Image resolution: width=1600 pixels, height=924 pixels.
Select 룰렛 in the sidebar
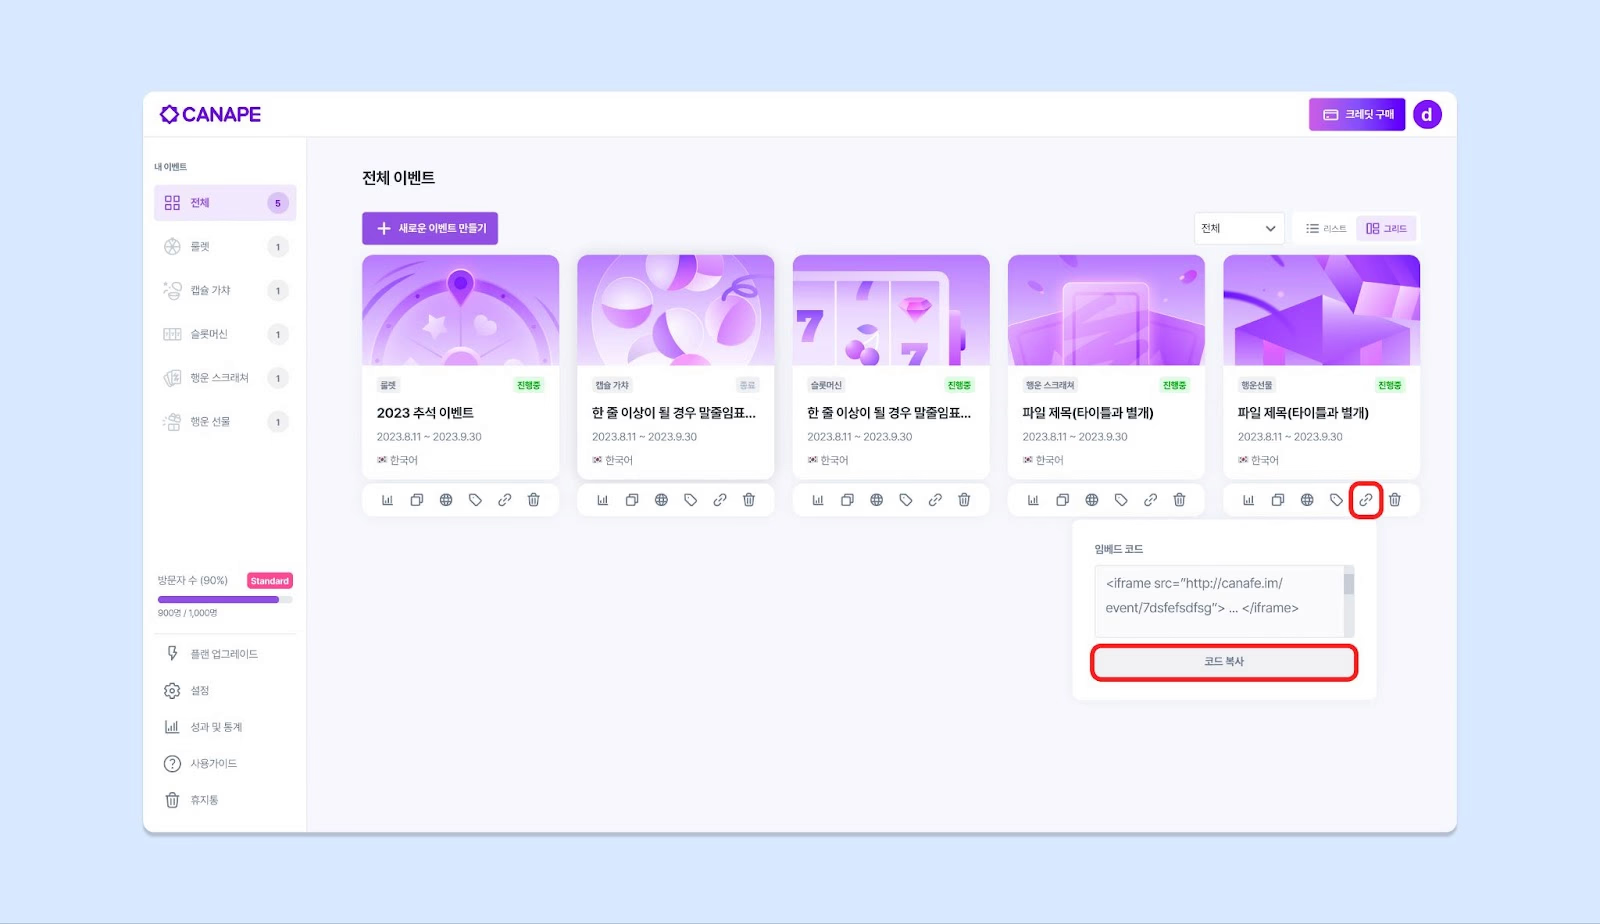pyautogui.click(x=224, y=247)
